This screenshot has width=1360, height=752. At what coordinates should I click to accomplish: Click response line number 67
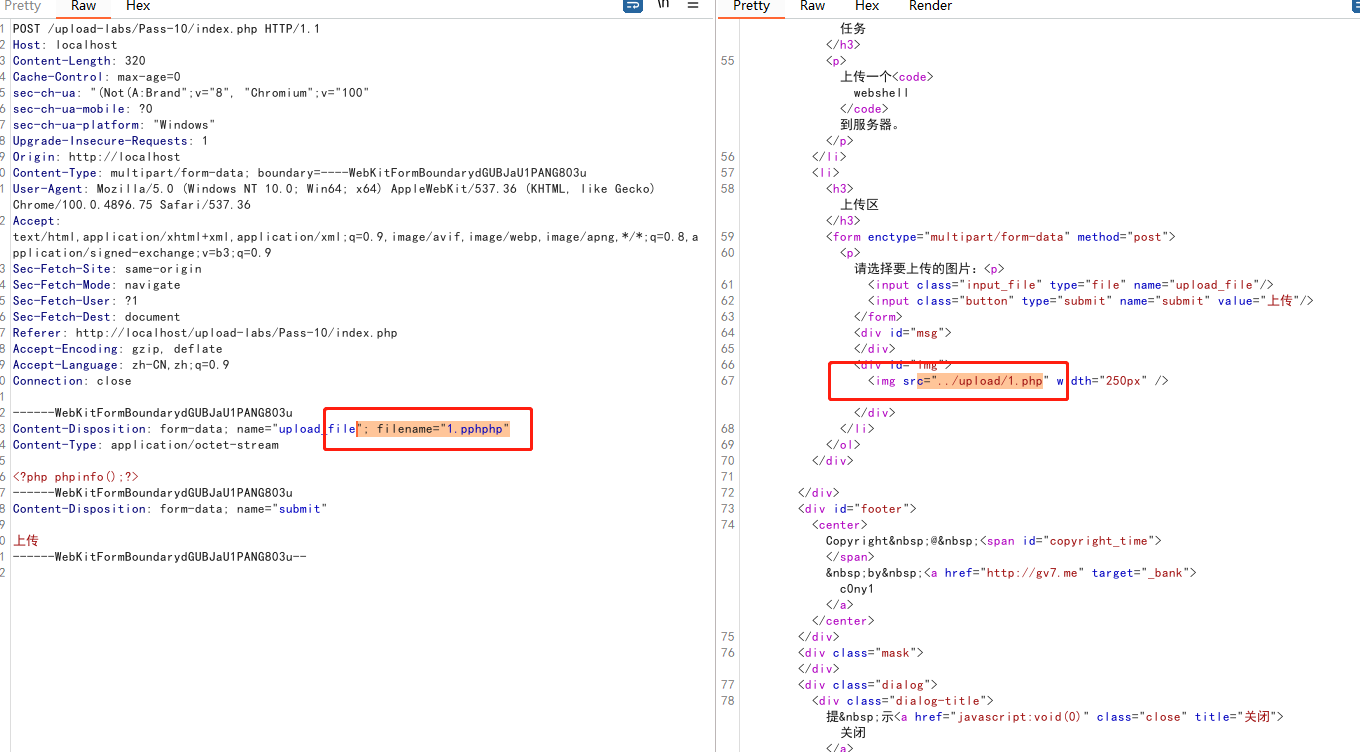coord(727,381)
